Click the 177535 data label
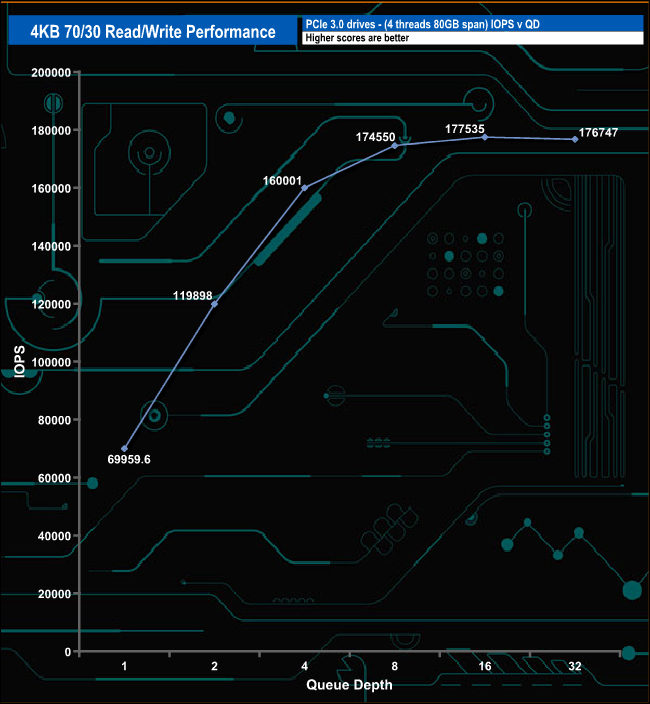The image size is (650, 704). tap(465, 129)
